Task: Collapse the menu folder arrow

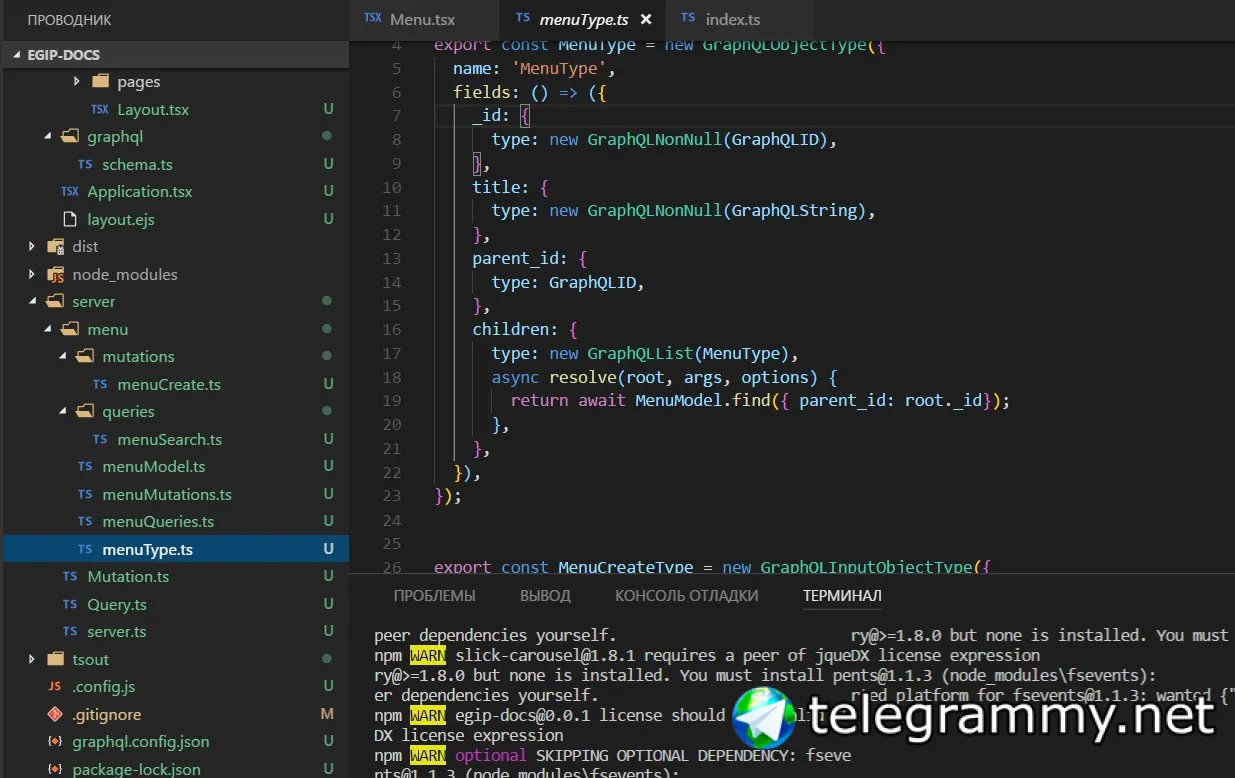Action: tap(47, 329)
